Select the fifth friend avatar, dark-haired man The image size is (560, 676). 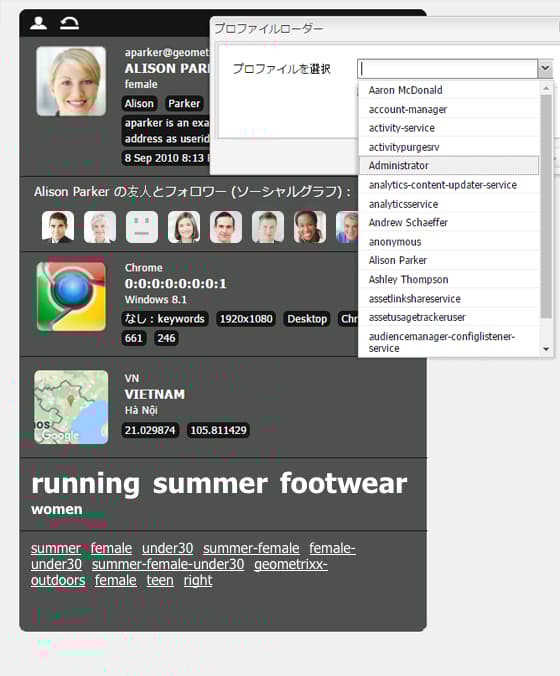(x=226, y=227)
